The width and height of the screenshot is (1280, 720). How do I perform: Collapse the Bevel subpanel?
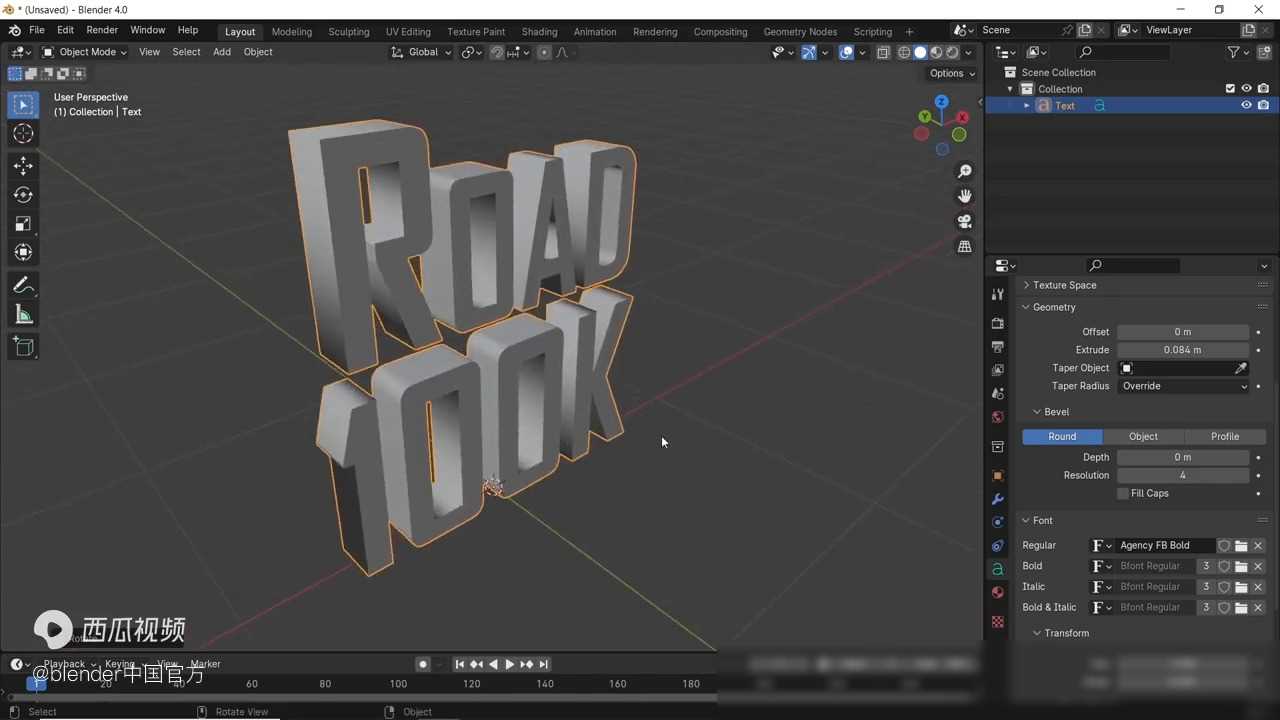click(1056, 412)
